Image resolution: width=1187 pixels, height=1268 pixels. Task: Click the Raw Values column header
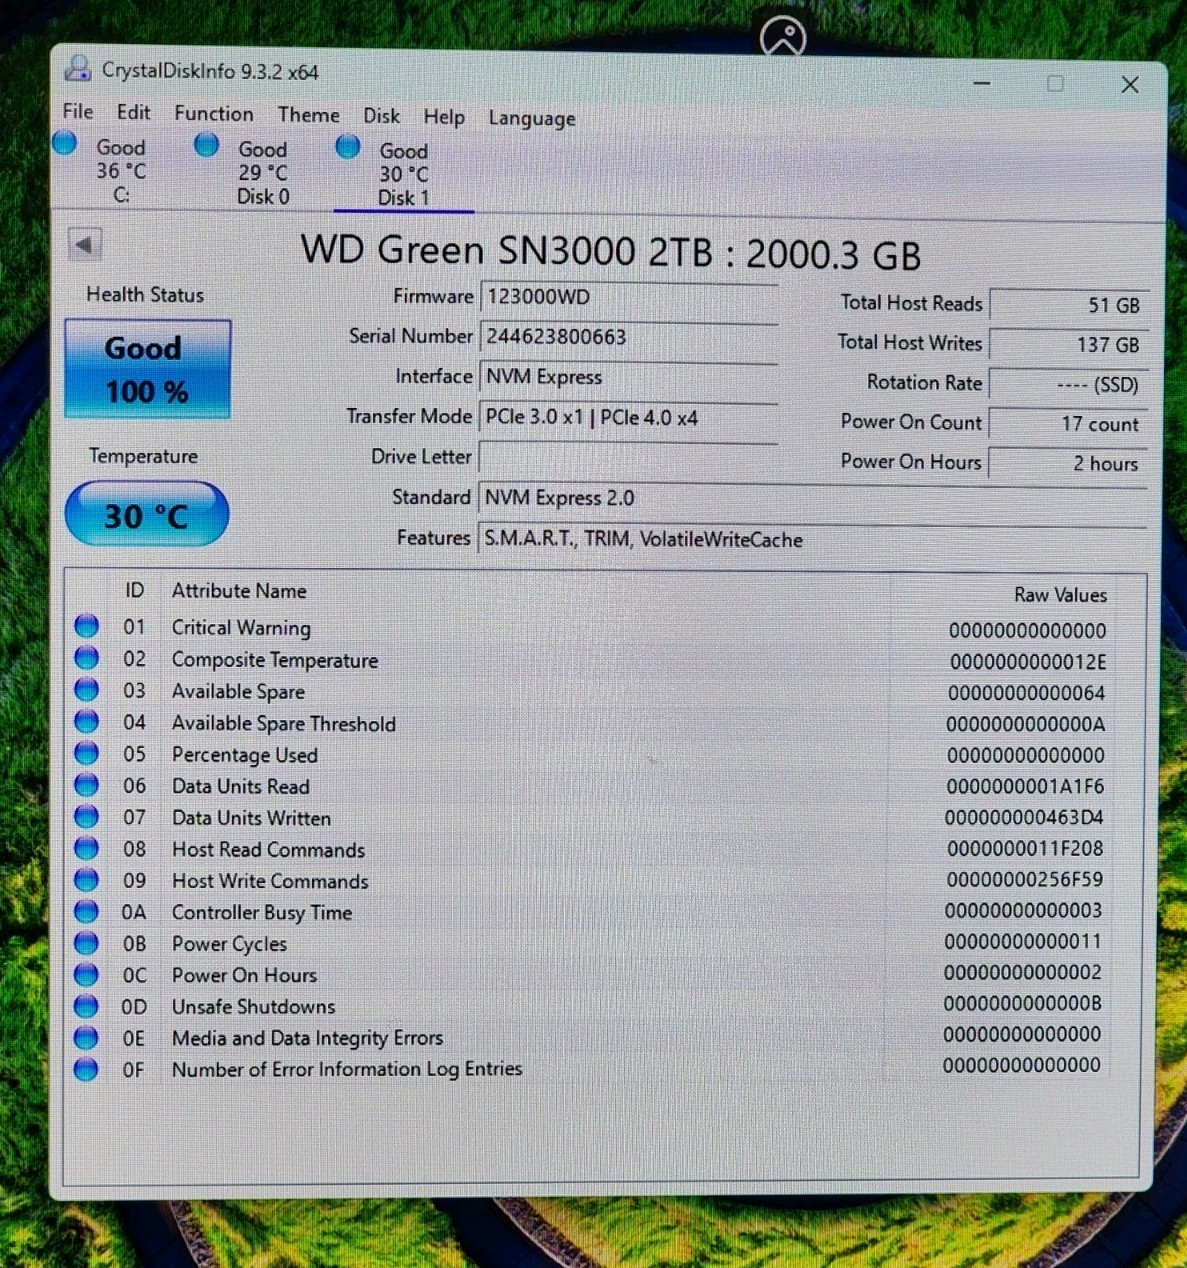pyautogui.click(x=1060, y=595)
